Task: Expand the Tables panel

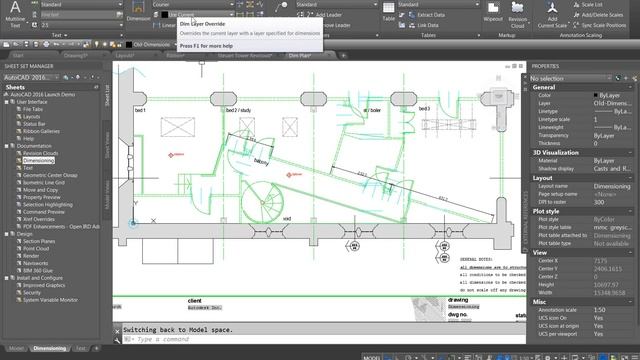Action: [429, 35]
